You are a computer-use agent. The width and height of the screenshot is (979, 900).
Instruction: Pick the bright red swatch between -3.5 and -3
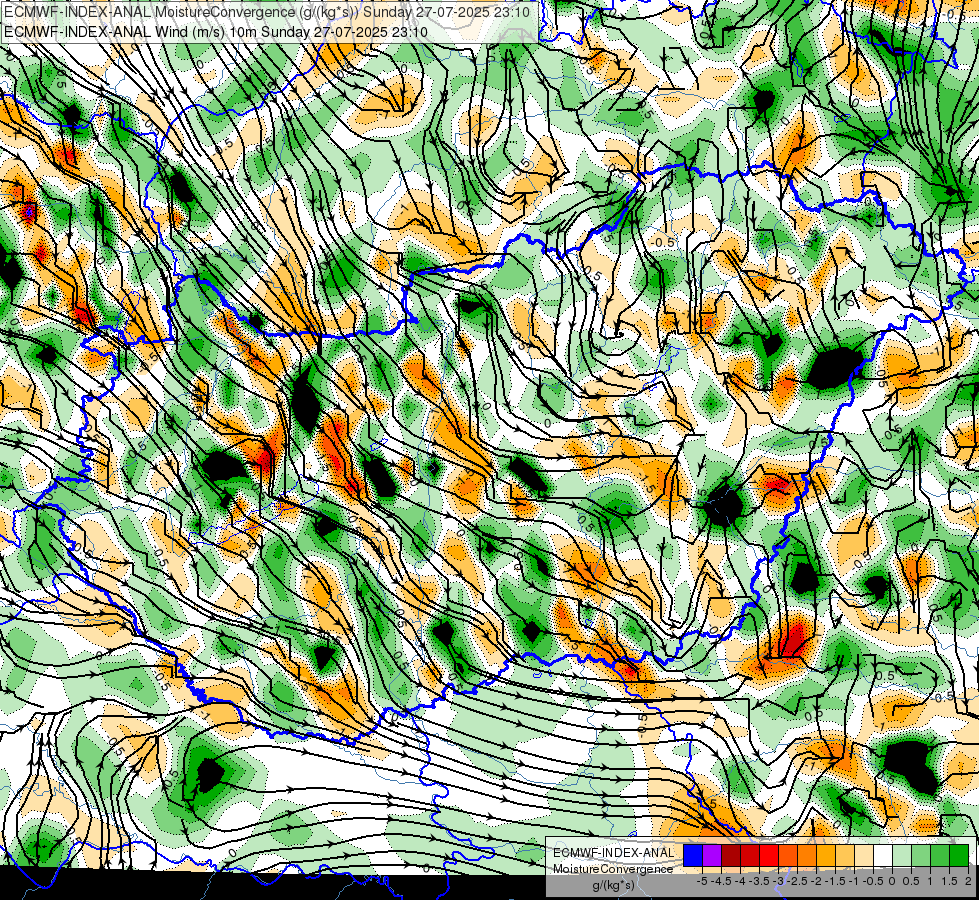(769, 855)
